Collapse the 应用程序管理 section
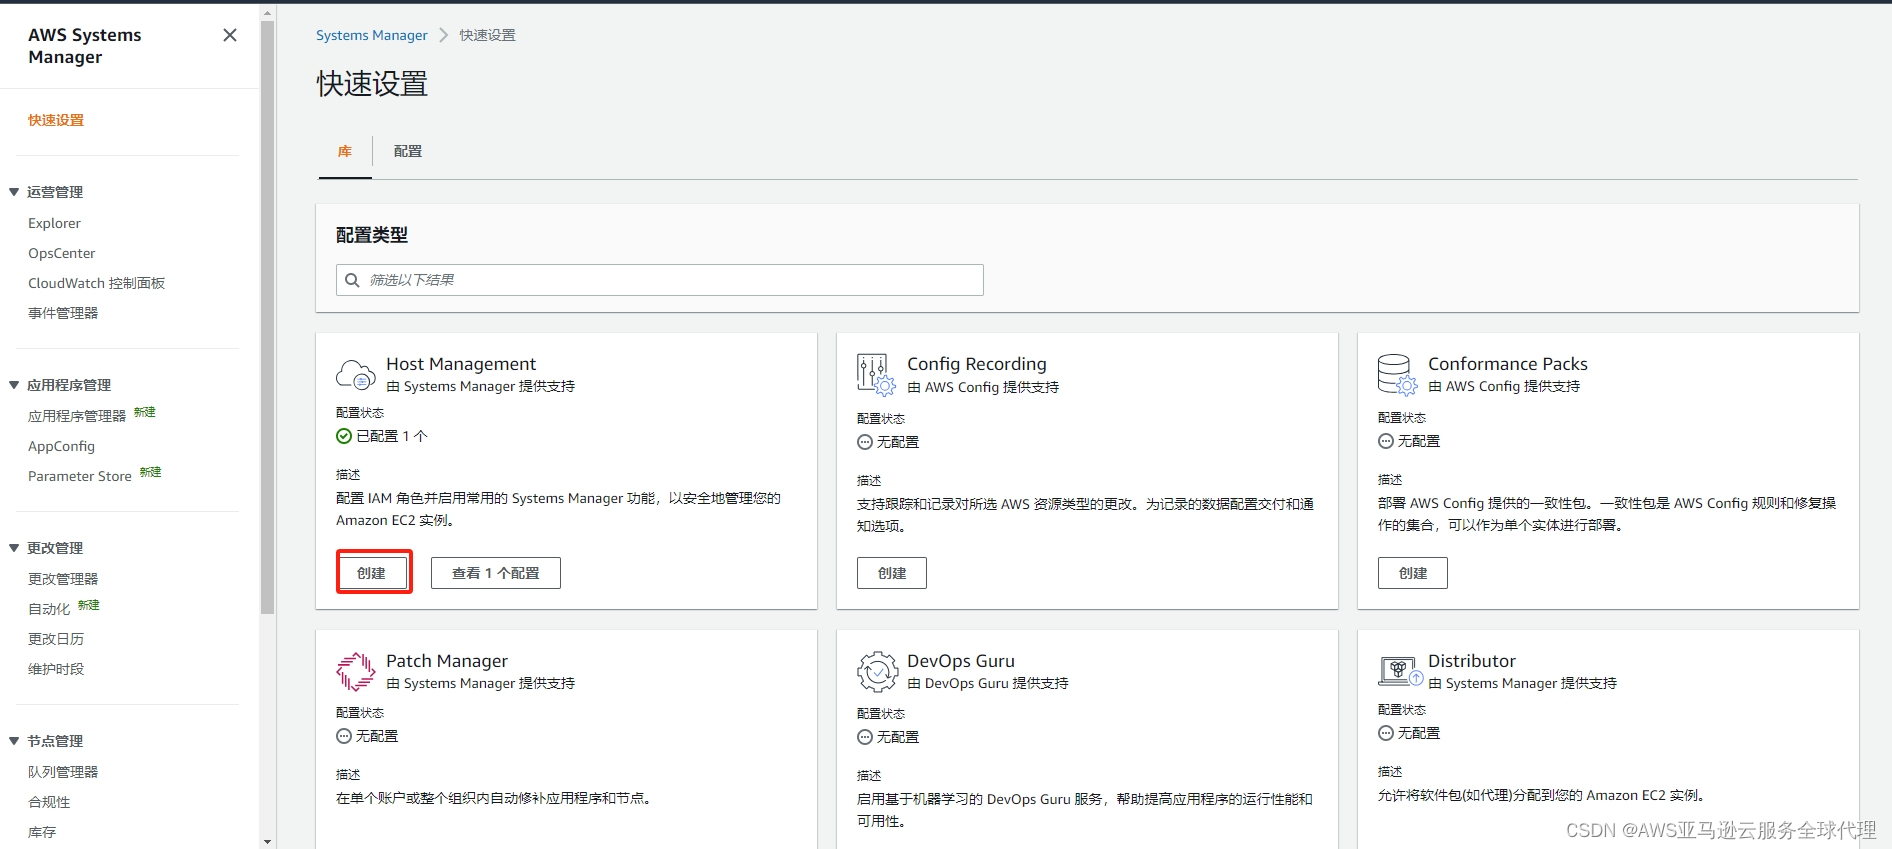Screen dimensions: 1892x849 [14, 385]
